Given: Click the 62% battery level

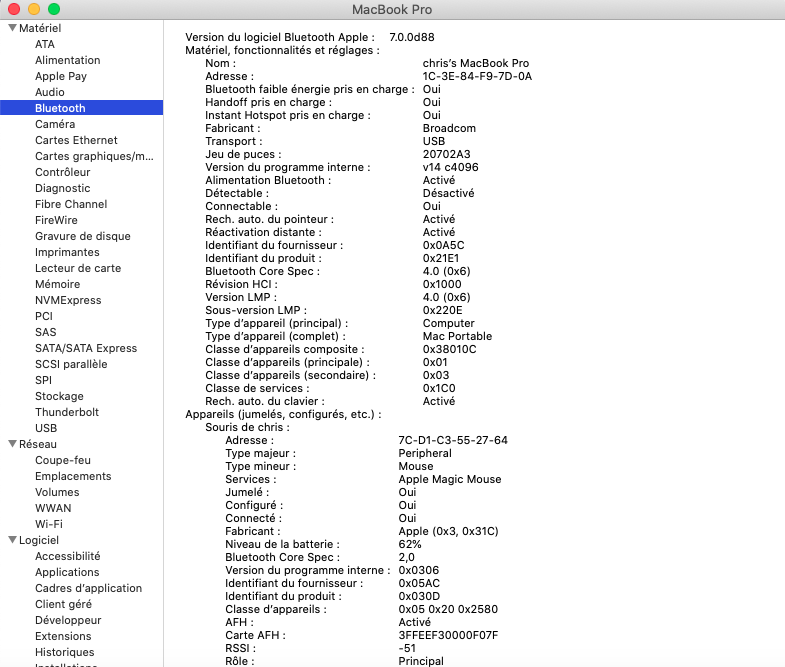Looking at the screenshot, I should [x=410, y=544].
